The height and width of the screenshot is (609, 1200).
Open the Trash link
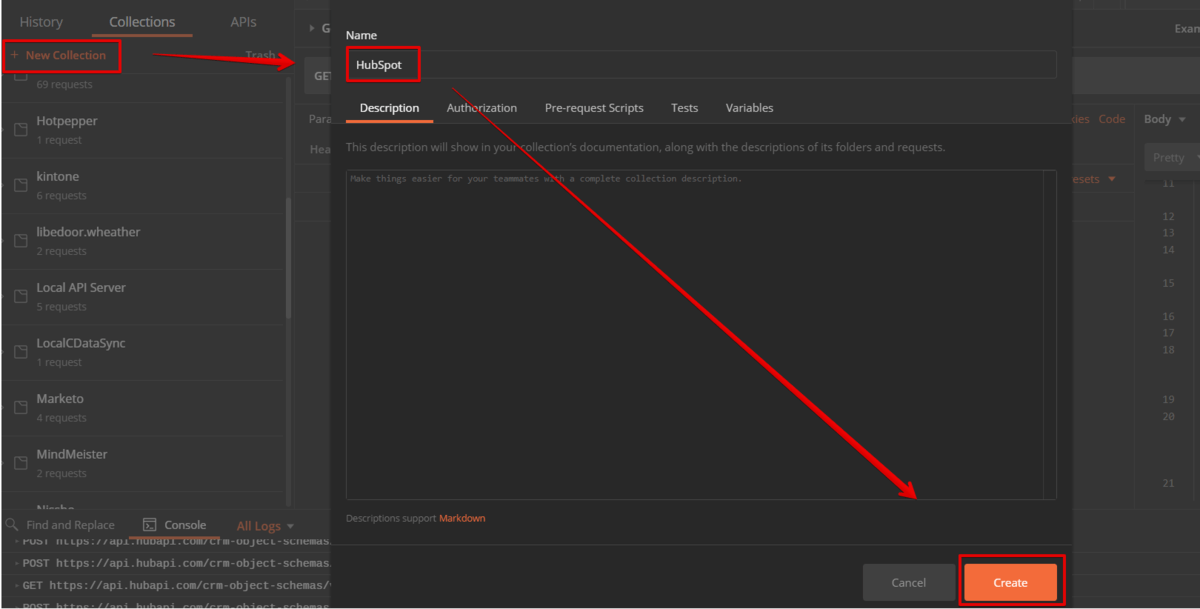tap(260, 56)
